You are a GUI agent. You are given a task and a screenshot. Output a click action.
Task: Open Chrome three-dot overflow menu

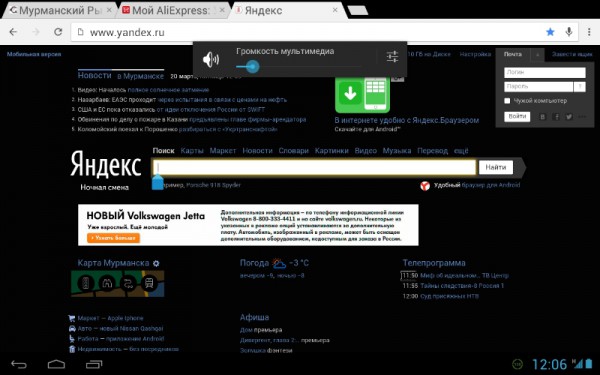589,32
